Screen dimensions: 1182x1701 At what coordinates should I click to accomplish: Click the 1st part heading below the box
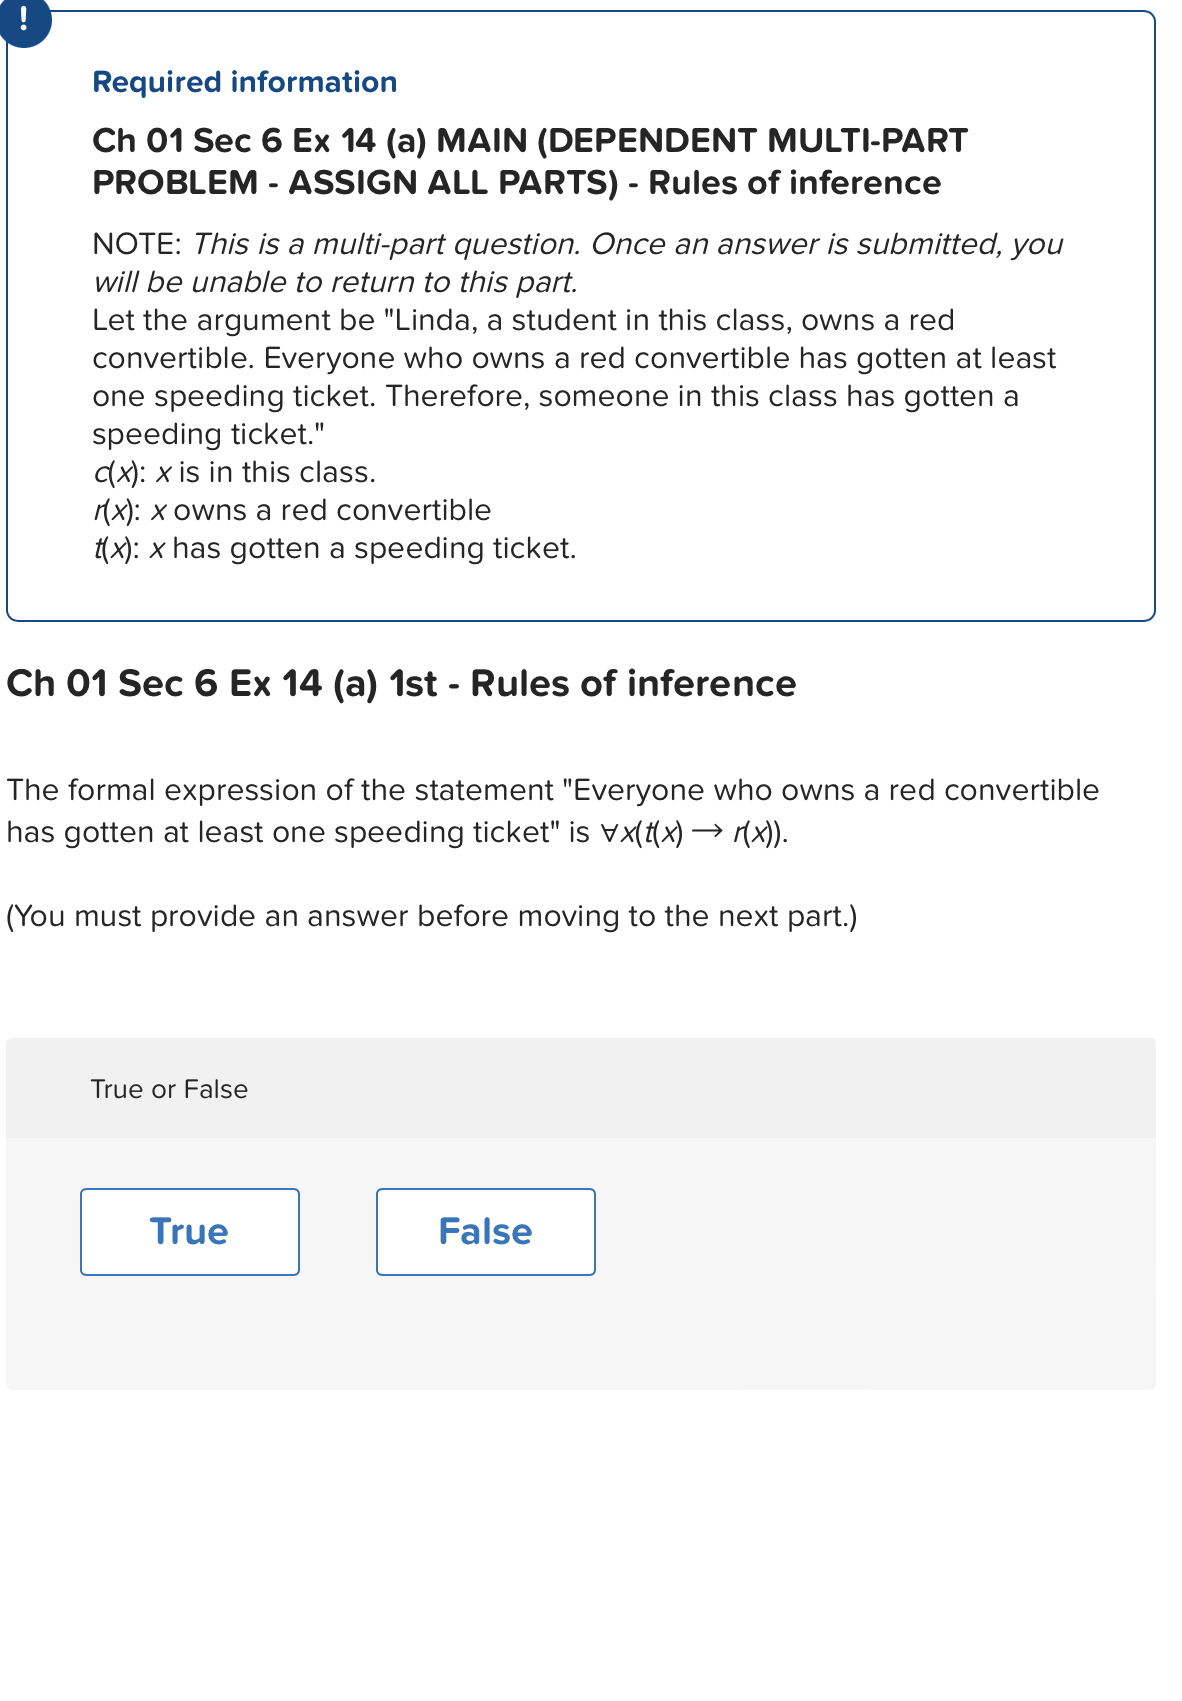400,684
